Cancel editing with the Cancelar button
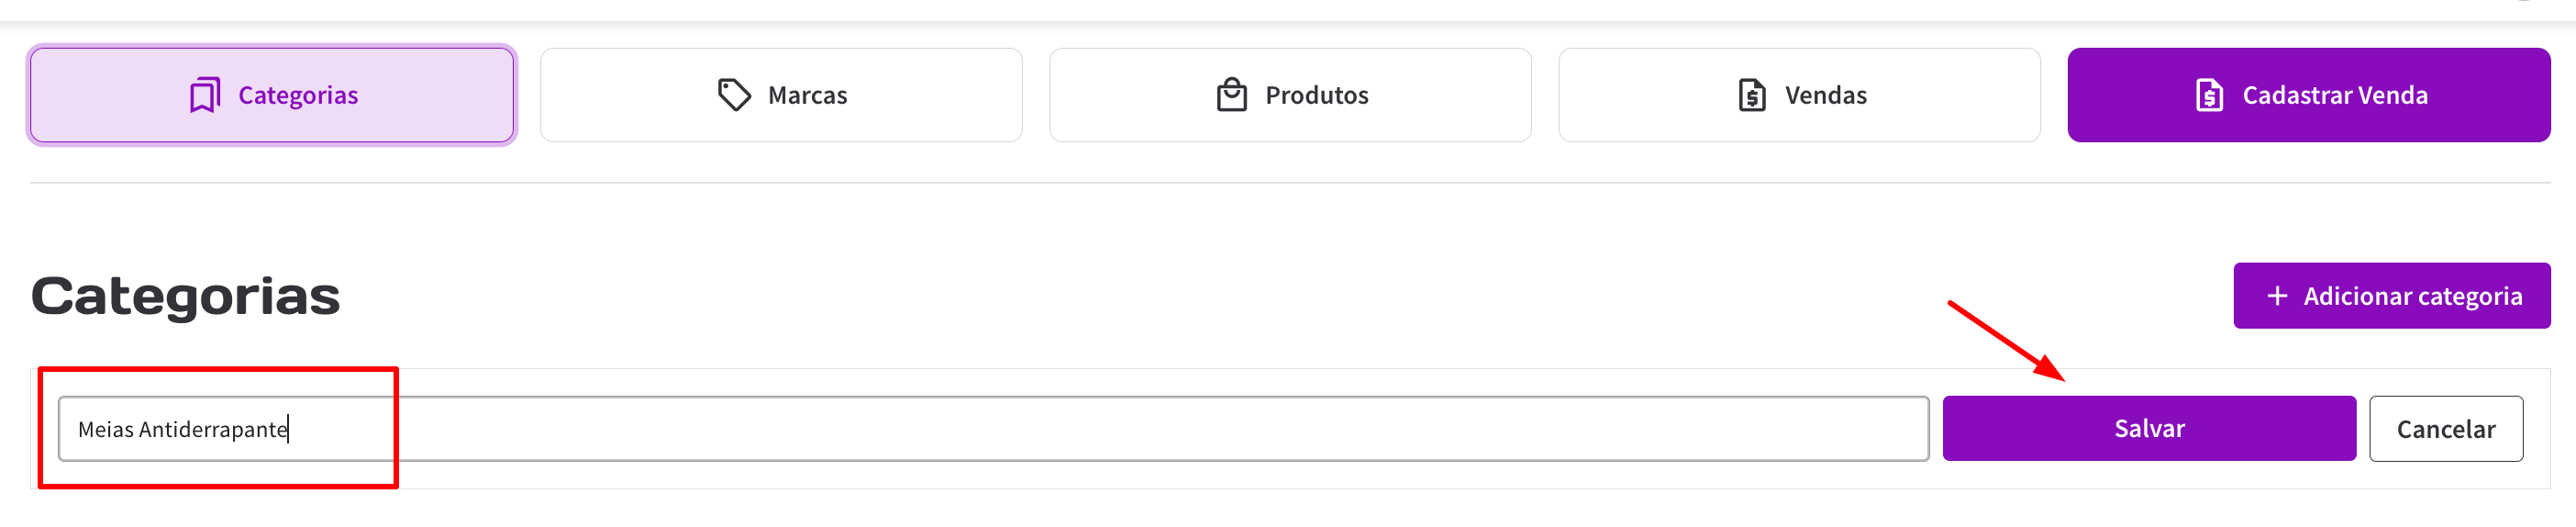The height and width of the screenshot is (527, 2576). [2445, 429]
